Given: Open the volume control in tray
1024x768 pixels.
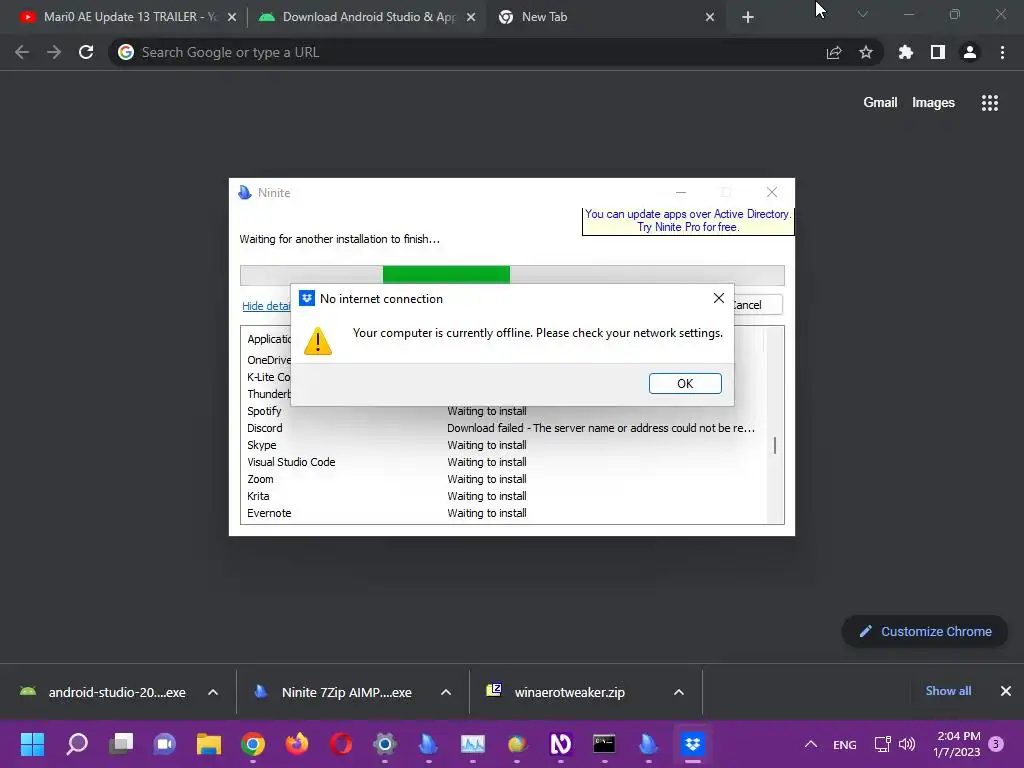Looking at the screenshot, I should (x=906, y=744).
